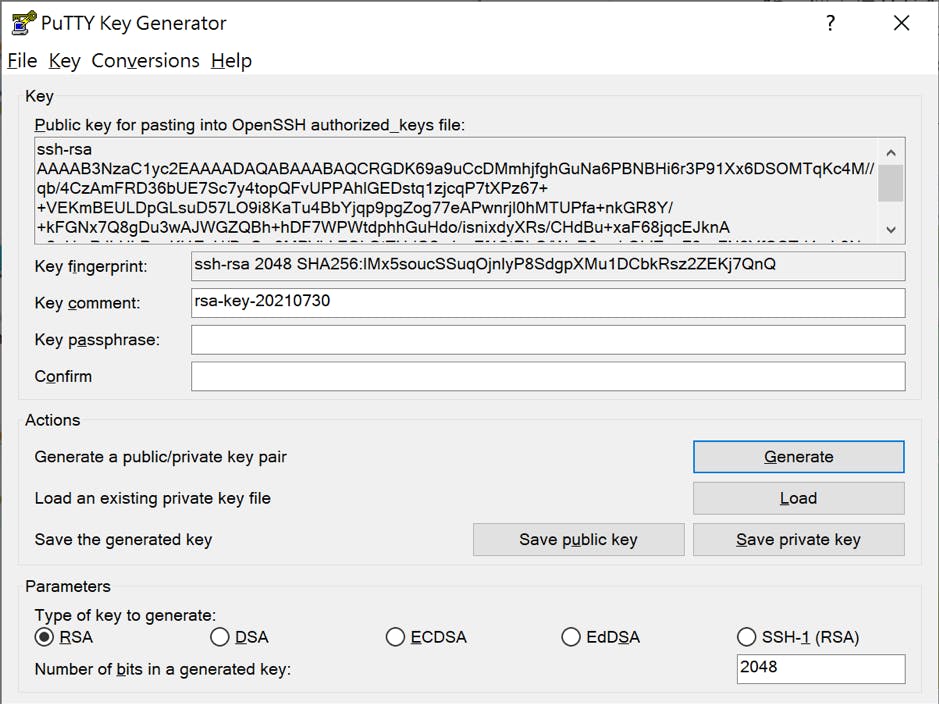Choose the ECDSA key type option
The width and height of the screenshot is (939, 704).
[x=395, y=637]
